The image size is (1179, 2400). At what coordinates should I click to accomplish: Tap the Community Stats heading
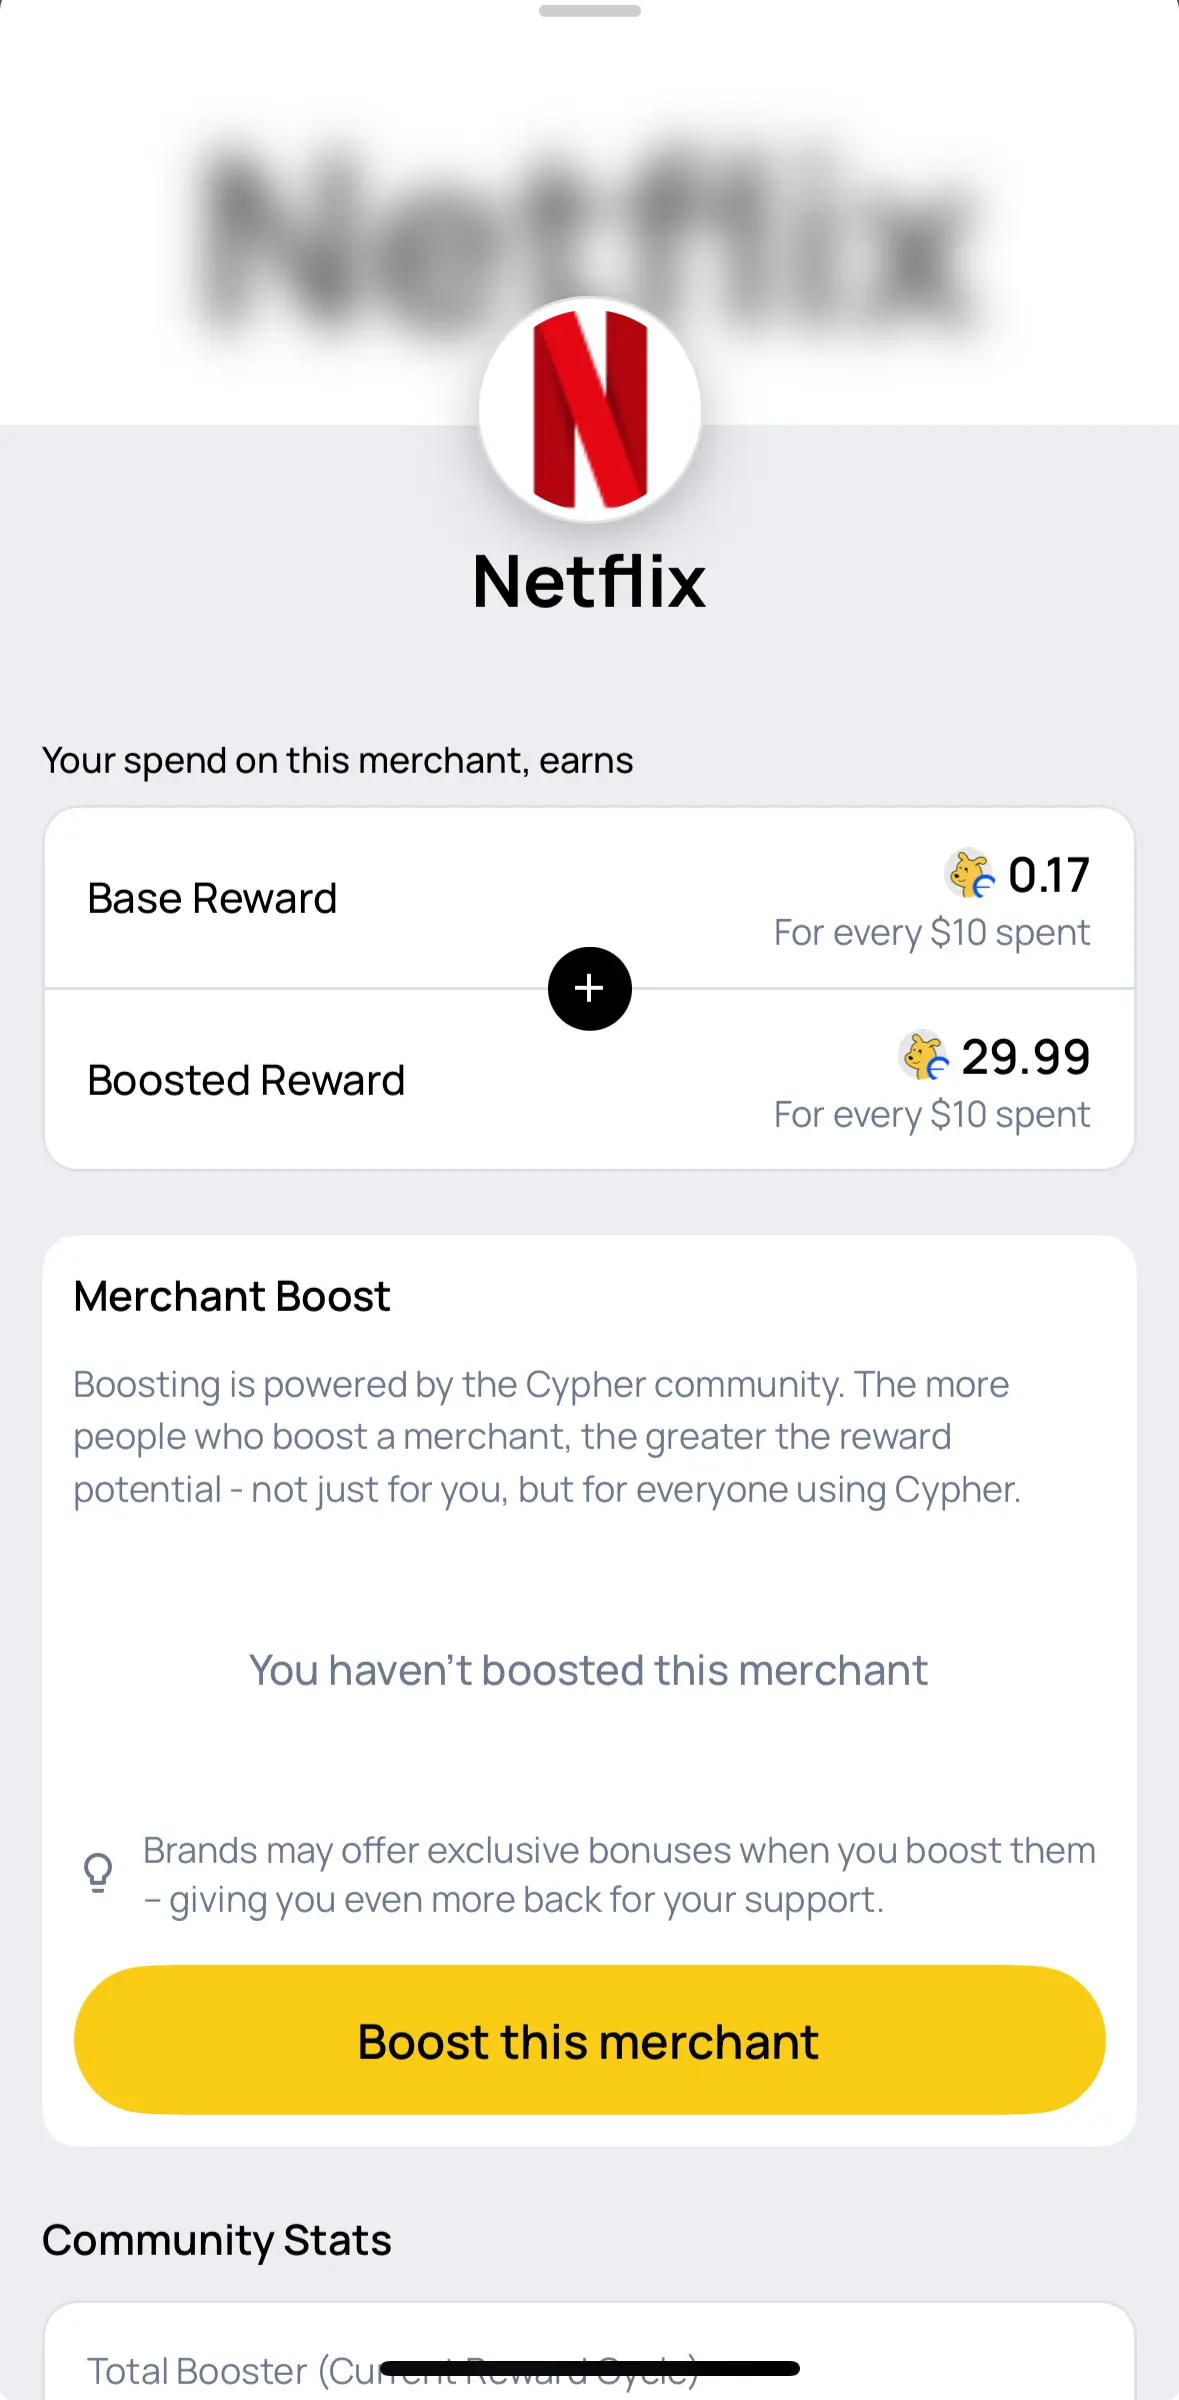tap(217, 2240)
